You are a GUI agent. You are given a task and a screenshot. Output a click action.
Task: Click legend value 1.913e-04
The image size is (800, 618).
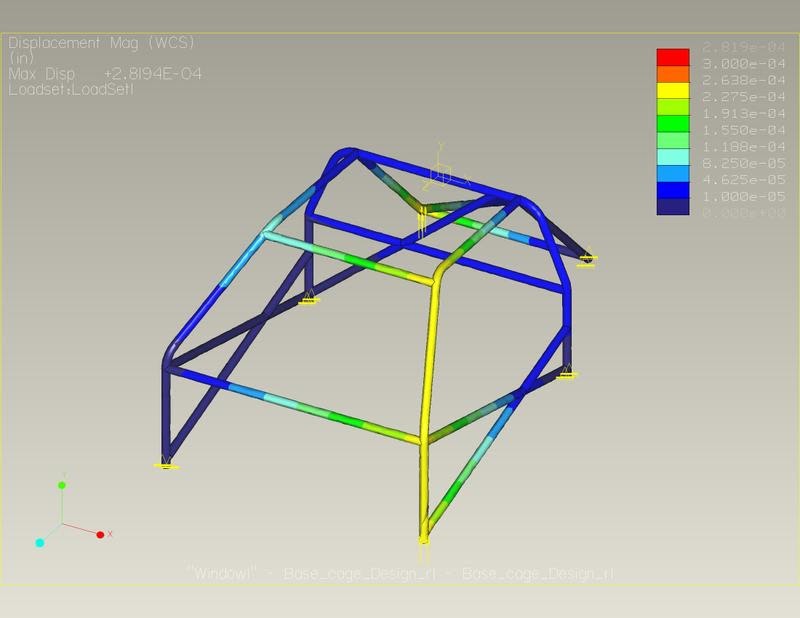click(x=743, y=113)
